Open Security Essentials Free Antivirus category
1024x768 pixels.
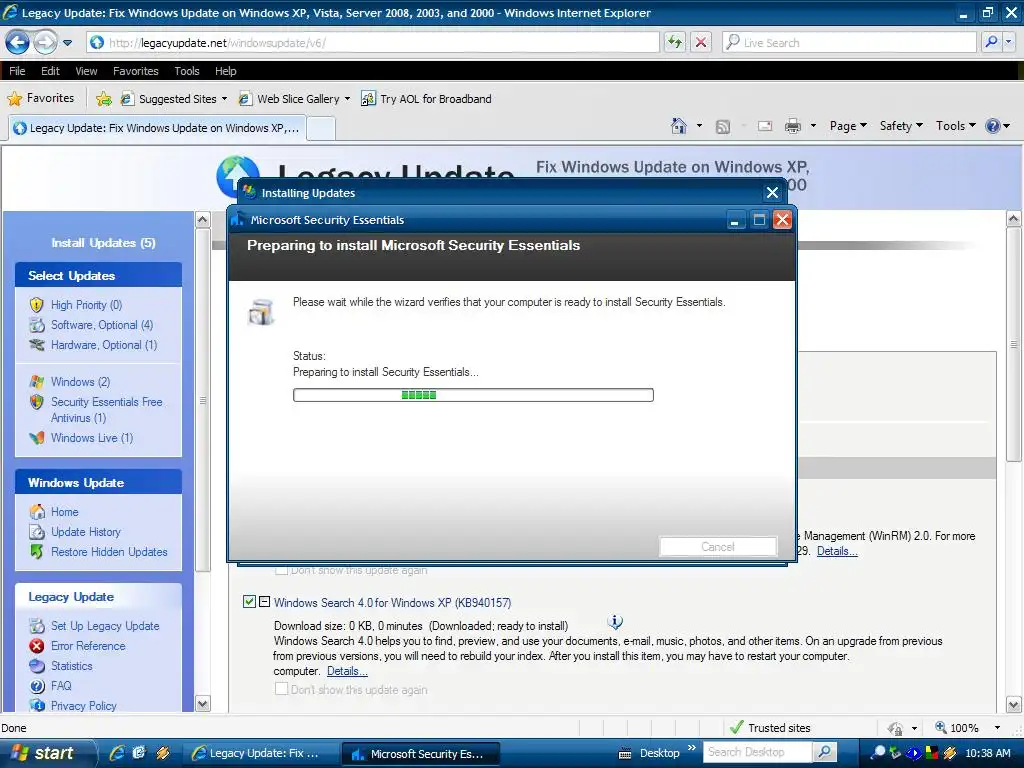(106, 409)
